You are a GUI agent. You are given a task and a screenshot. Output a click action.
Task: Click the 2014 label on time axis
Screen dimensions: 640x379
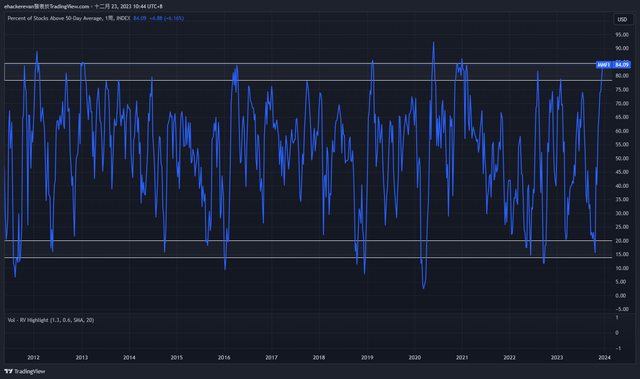coord(129,357)
